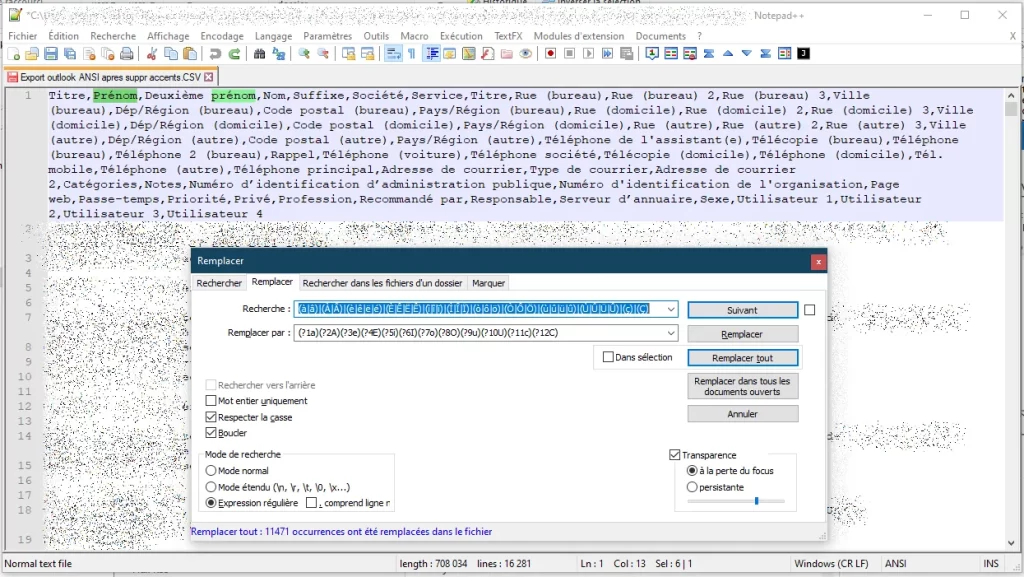Click the Open file folder icon
This screenshot has height=577, width=1024.
click(x=31, y=54)
